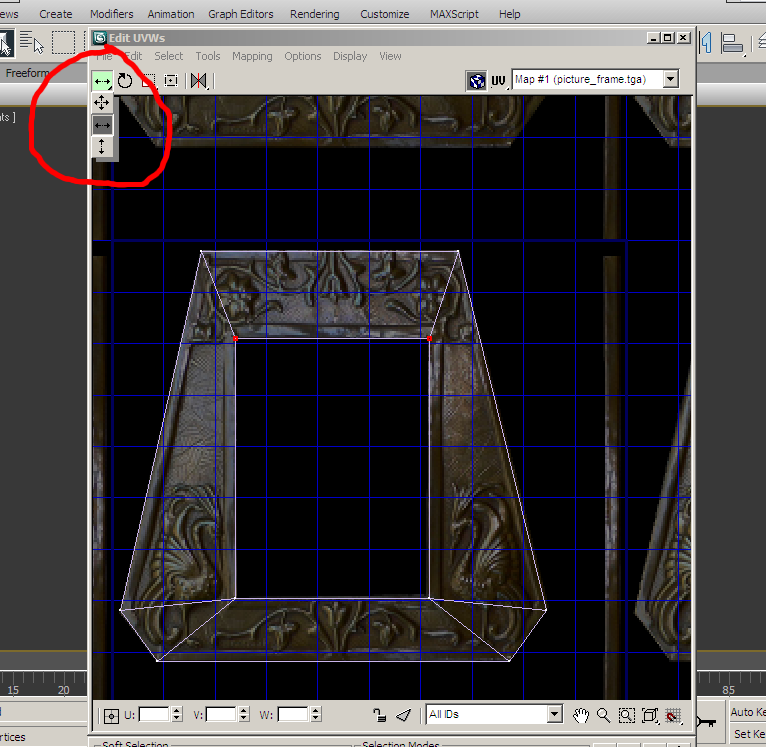
Task: Click the Zoom Region tool
Action: (627, 715)
